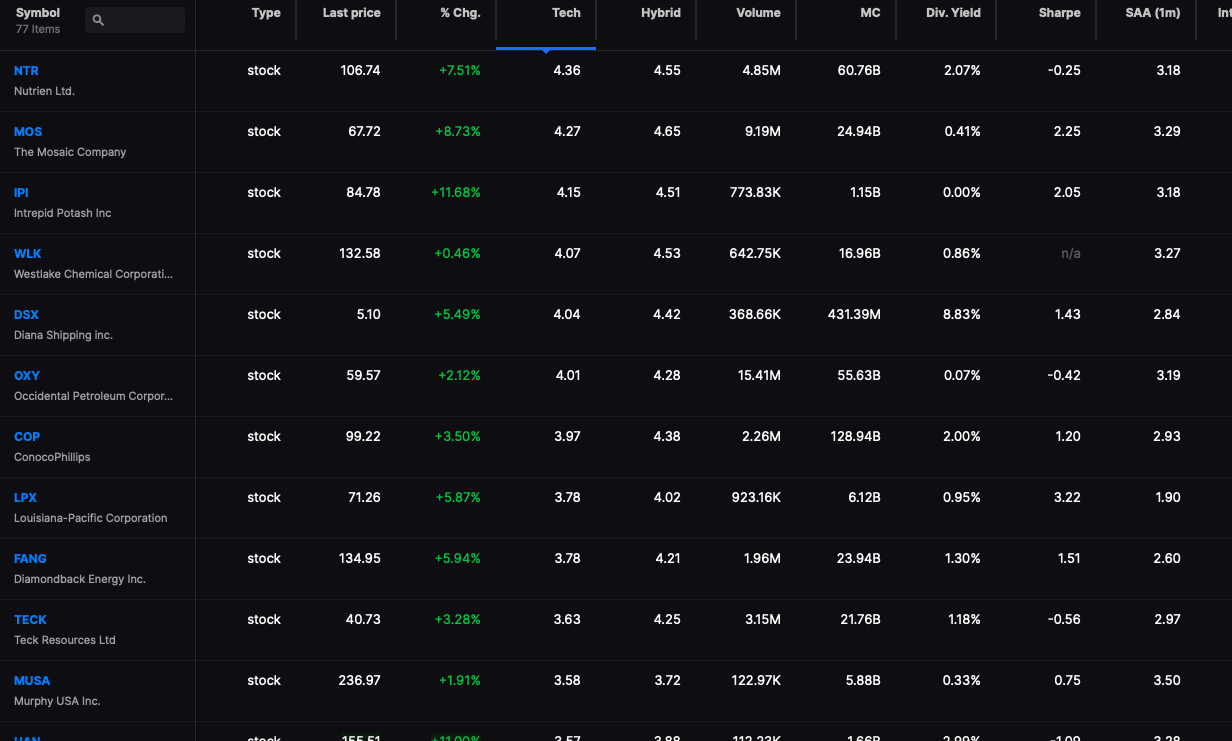Click the n/a Sharpe value for WLK
Viewport: 1232px width, 741px height.
click(1071, 254)
